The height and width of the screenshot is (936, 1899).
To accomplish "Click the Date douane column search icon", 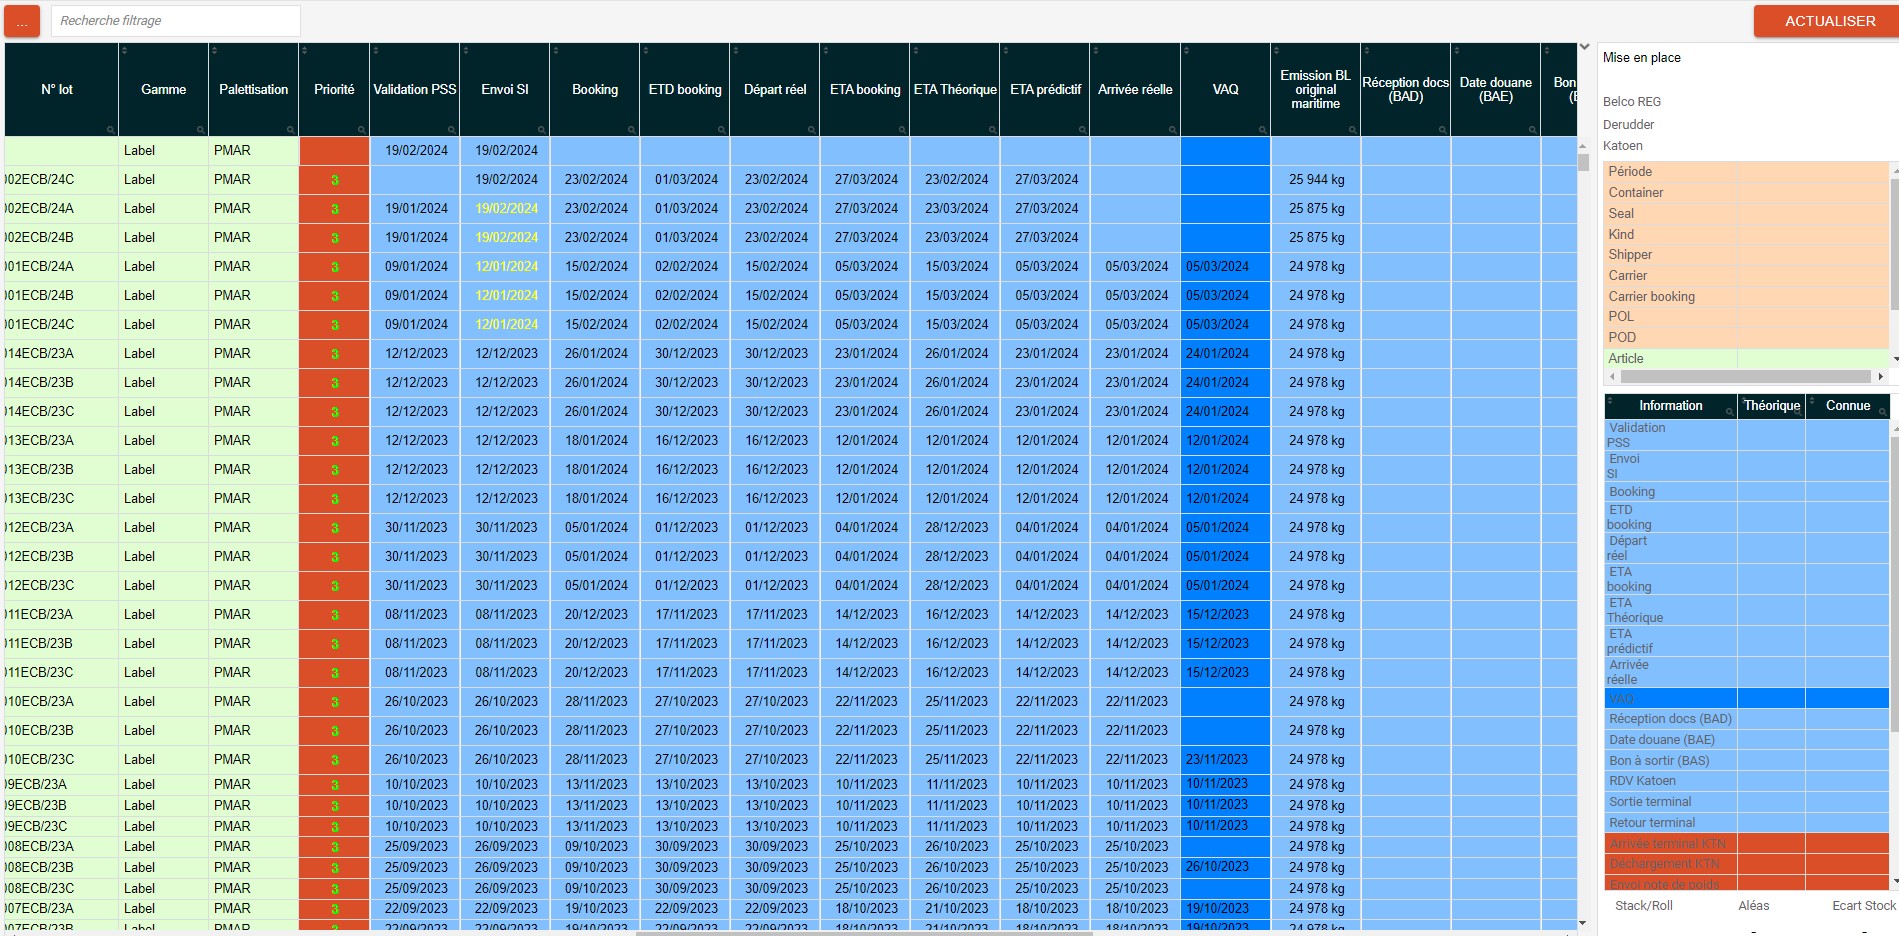I will (x=1533, y=130).
